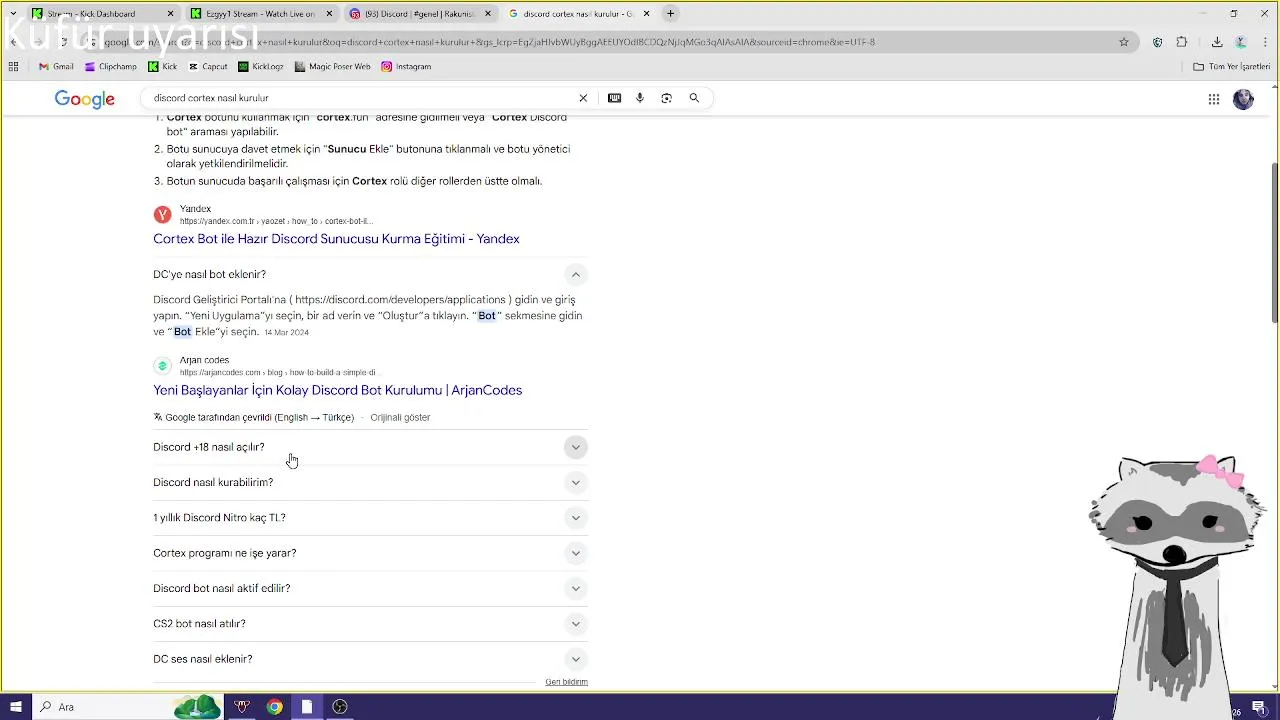Open the Chrome profile avatar
The width and height of the screenshot is (1280, 720).
1241,42
